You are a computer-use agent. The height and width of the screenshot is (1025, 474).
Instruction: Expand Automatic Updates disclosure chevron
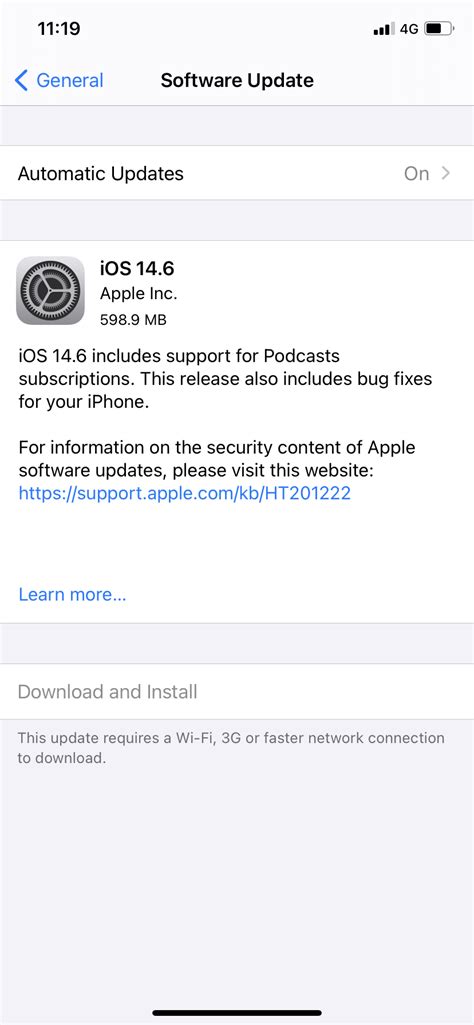coord(446,173)
